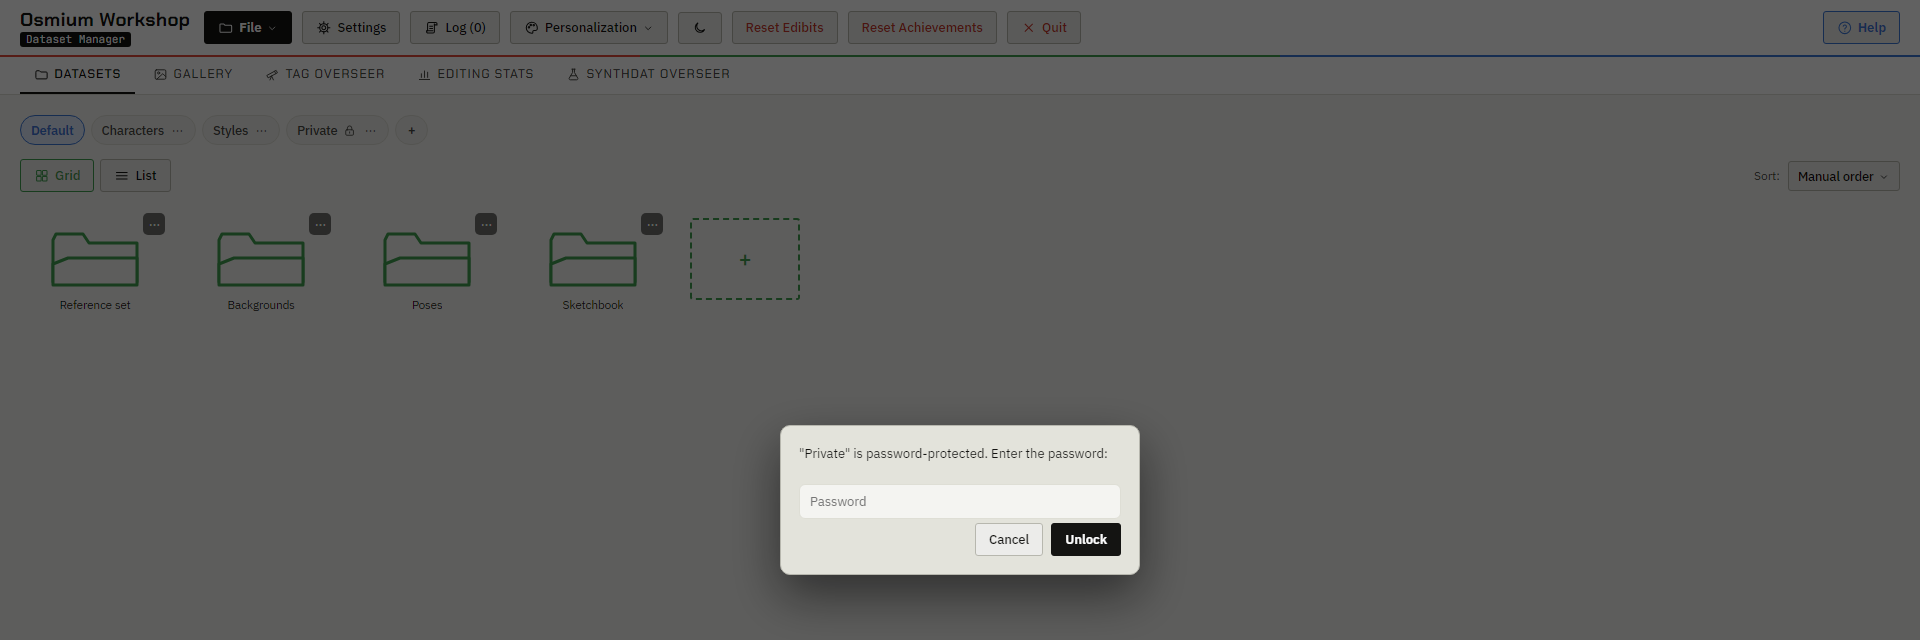
Task: Add a new collection with plus chip
Action: pyautogui.click(x=411, y=130)
